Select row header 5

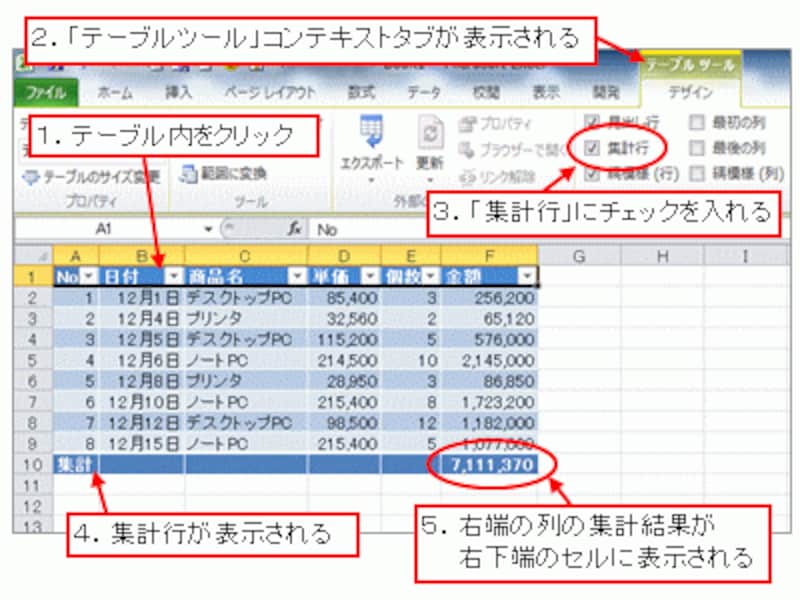[32, 360]
